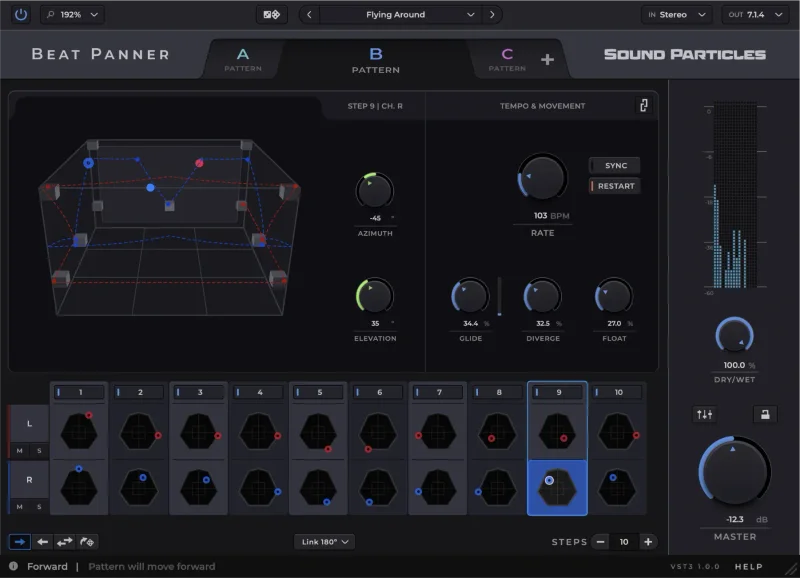This screenshot has width=800, height=578.
Task: Solo the L channel
Action: tap(39, 450)
